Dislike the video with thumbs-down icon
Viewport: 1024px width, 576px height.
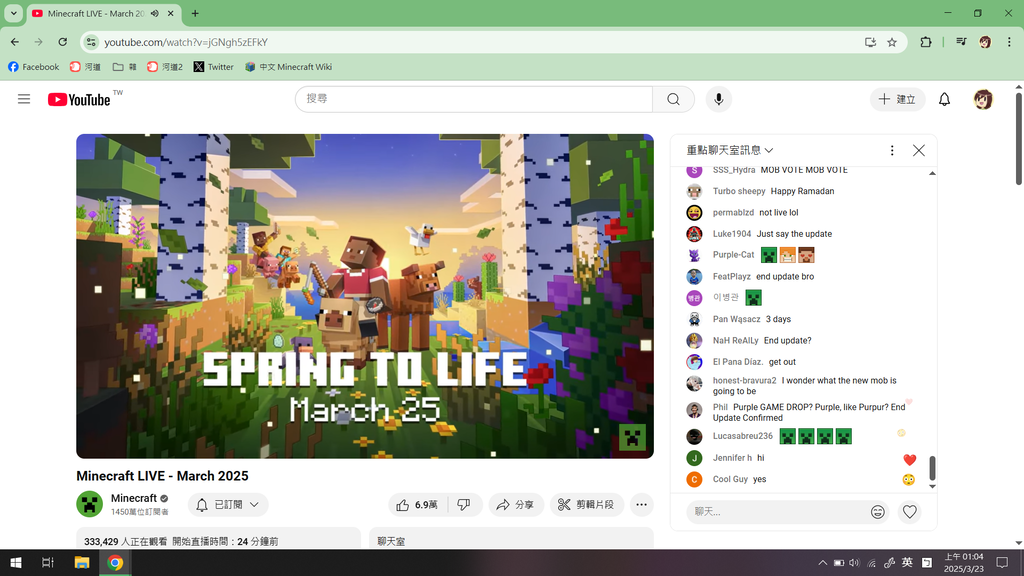[464, 505]
